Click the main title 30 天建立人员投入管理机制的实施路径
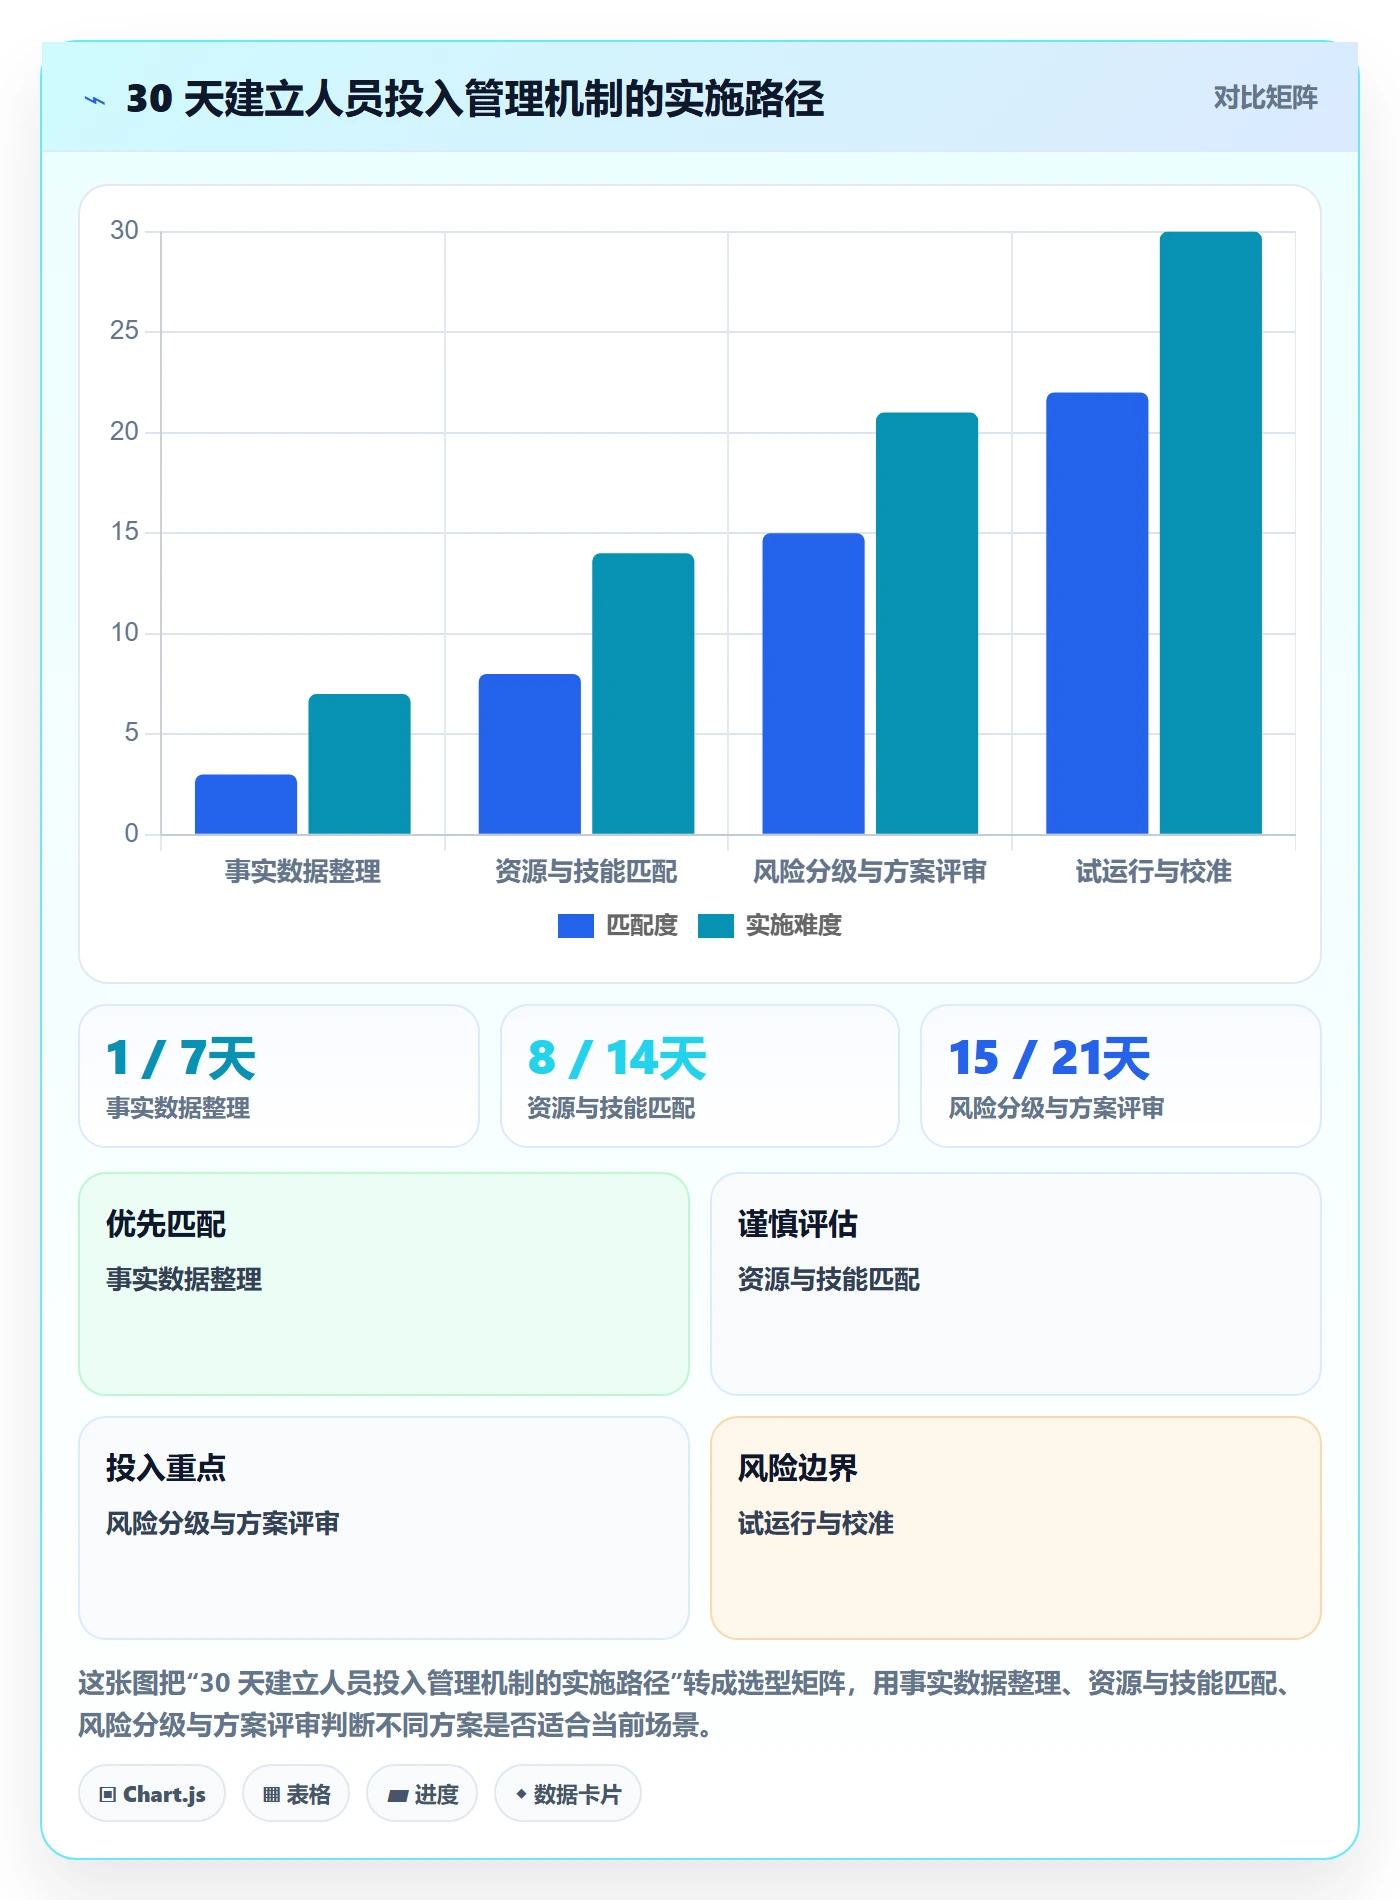 475,99
